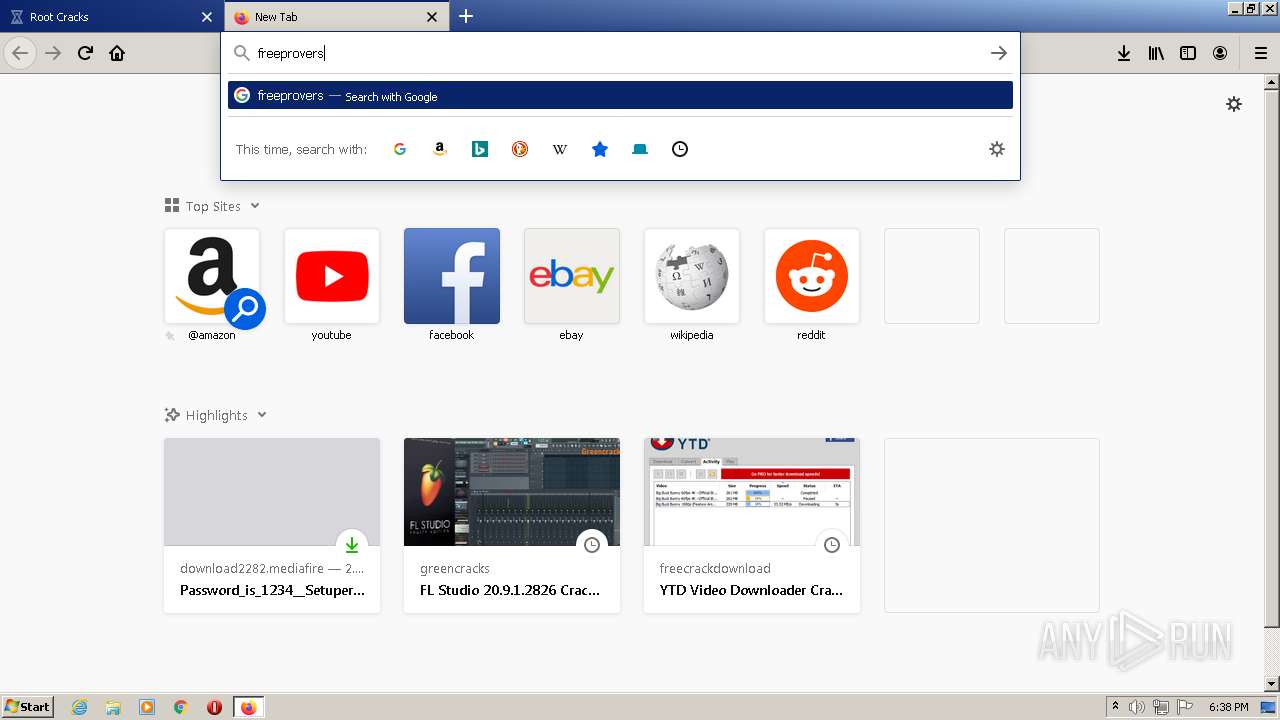Search this time with Wikipedia icon
The width and height of the screenshot is (1280, 720).
560,149
